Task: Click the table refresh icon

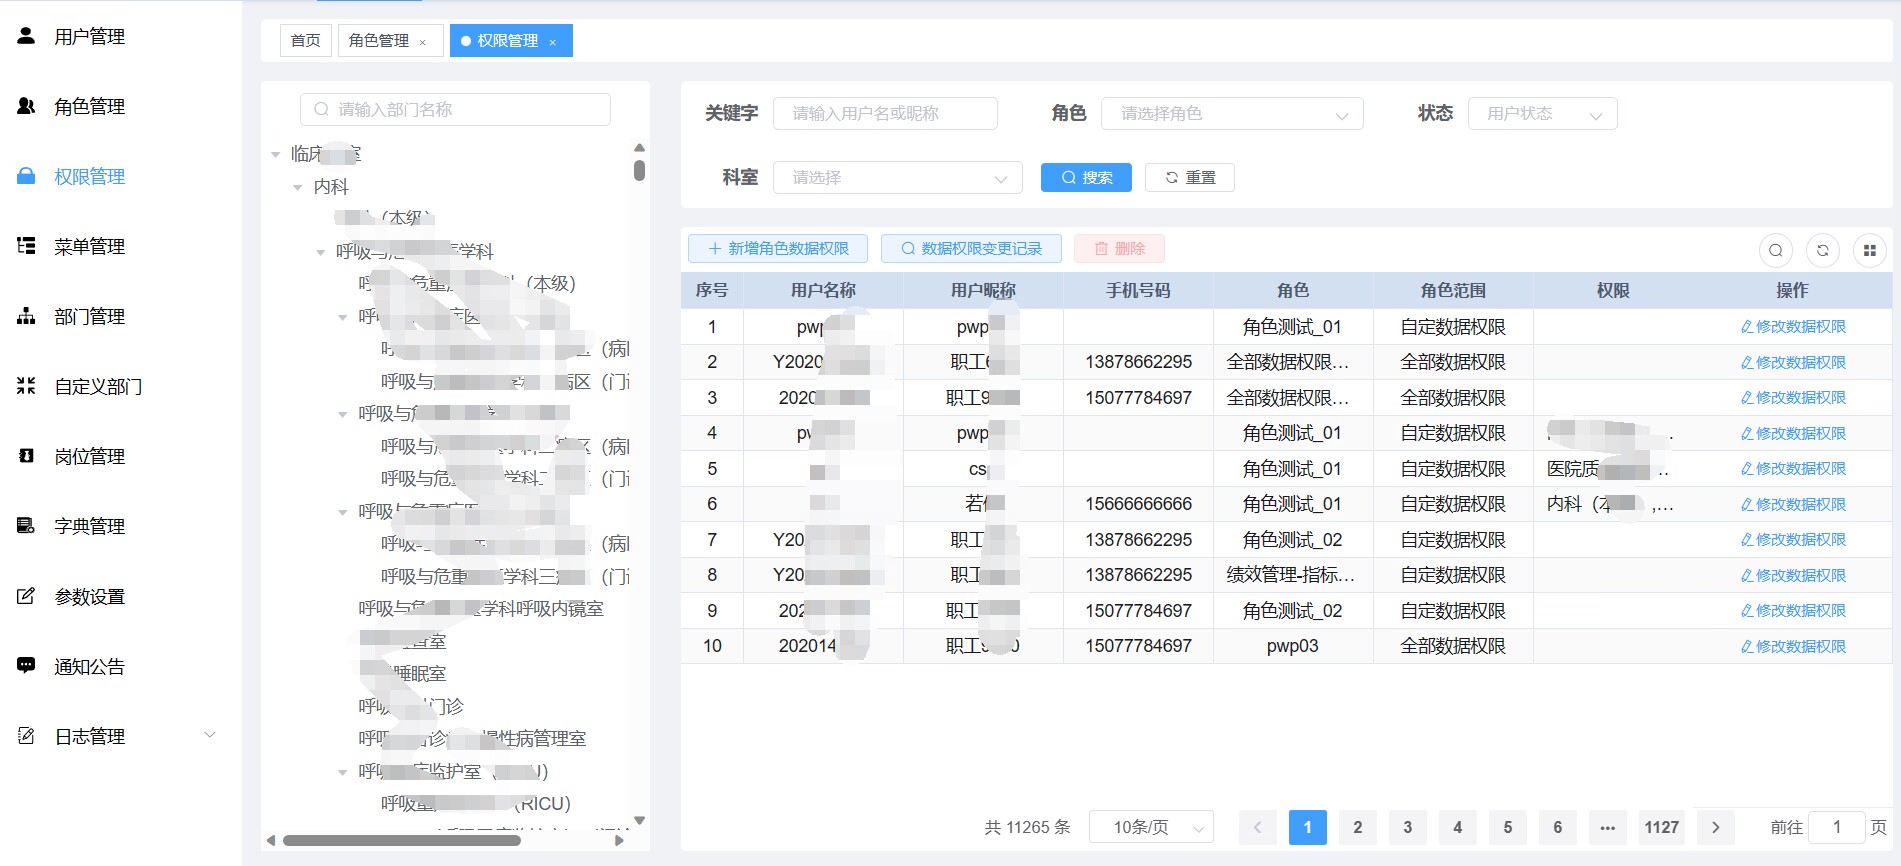Action: [1823, 250]
